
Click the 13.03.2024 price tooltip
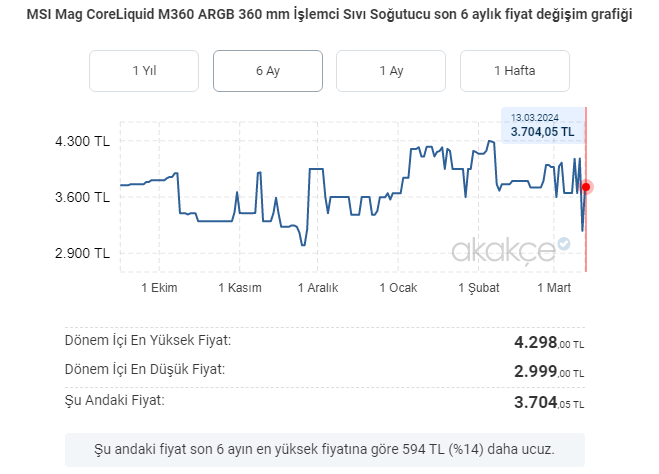point(541,125)
